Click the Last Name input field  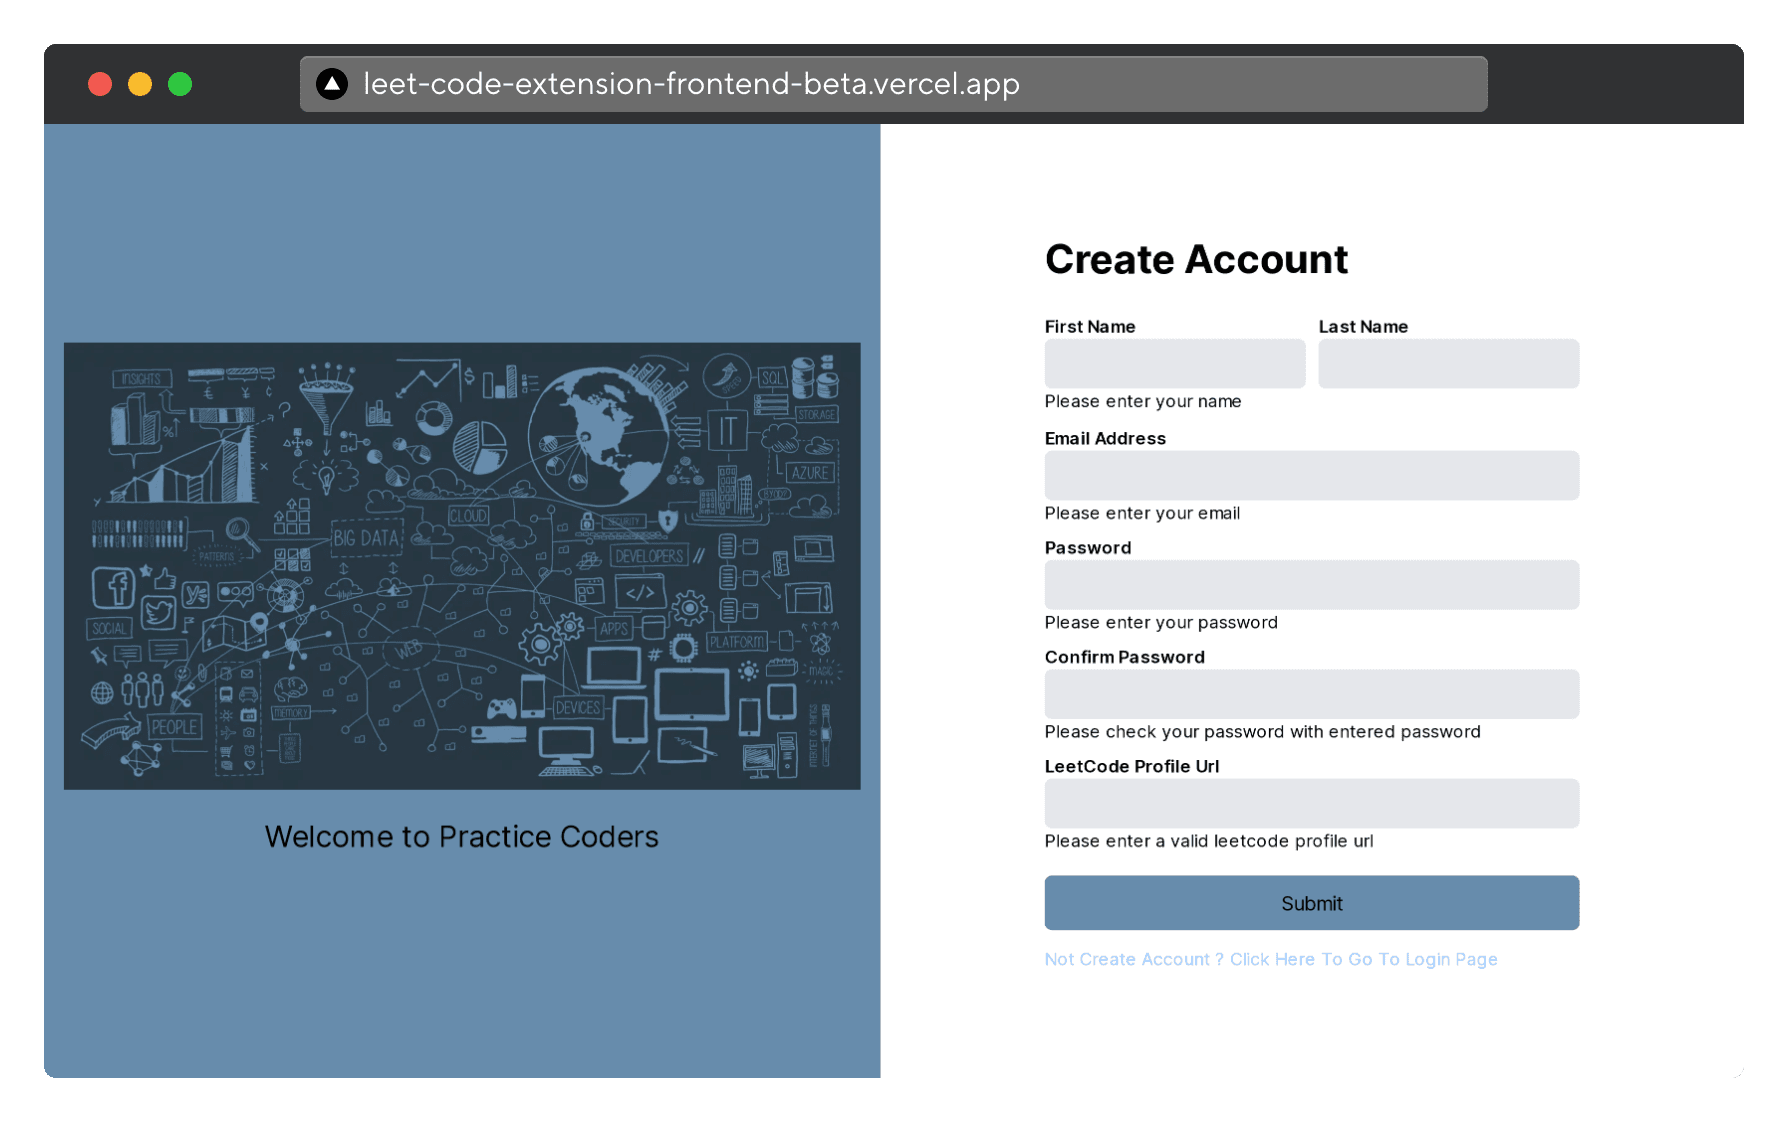pyautogui.click(x=1448, y=363)
